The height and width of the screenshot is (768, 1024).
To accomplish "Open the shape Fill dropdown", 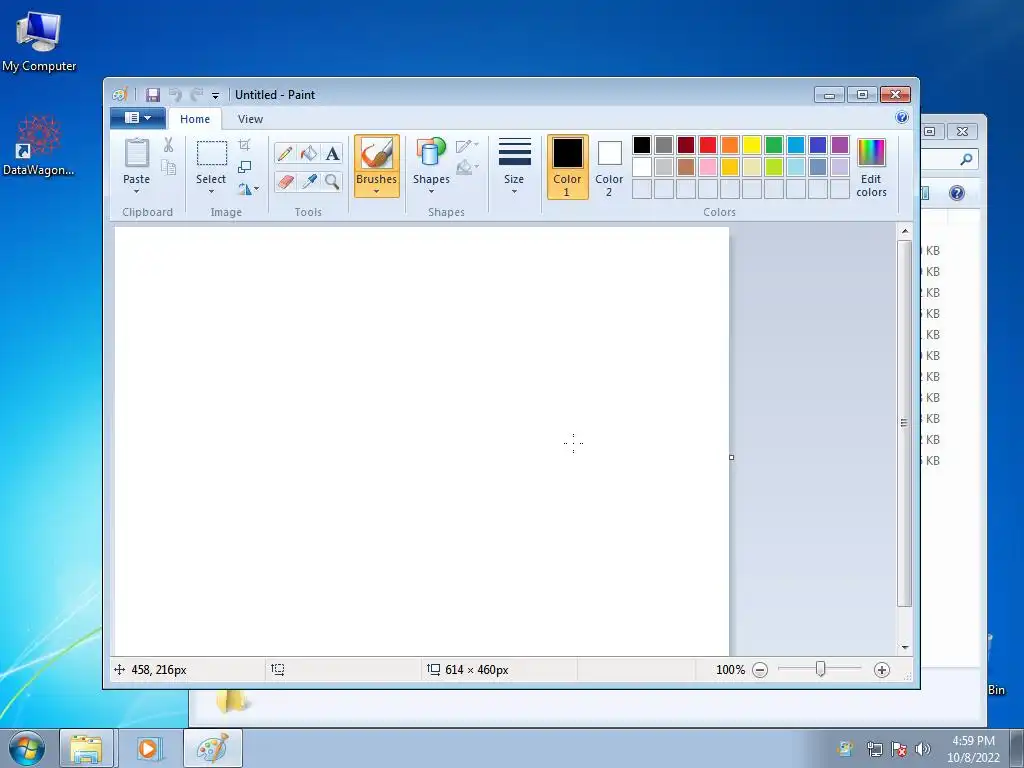I will [467, 168].
